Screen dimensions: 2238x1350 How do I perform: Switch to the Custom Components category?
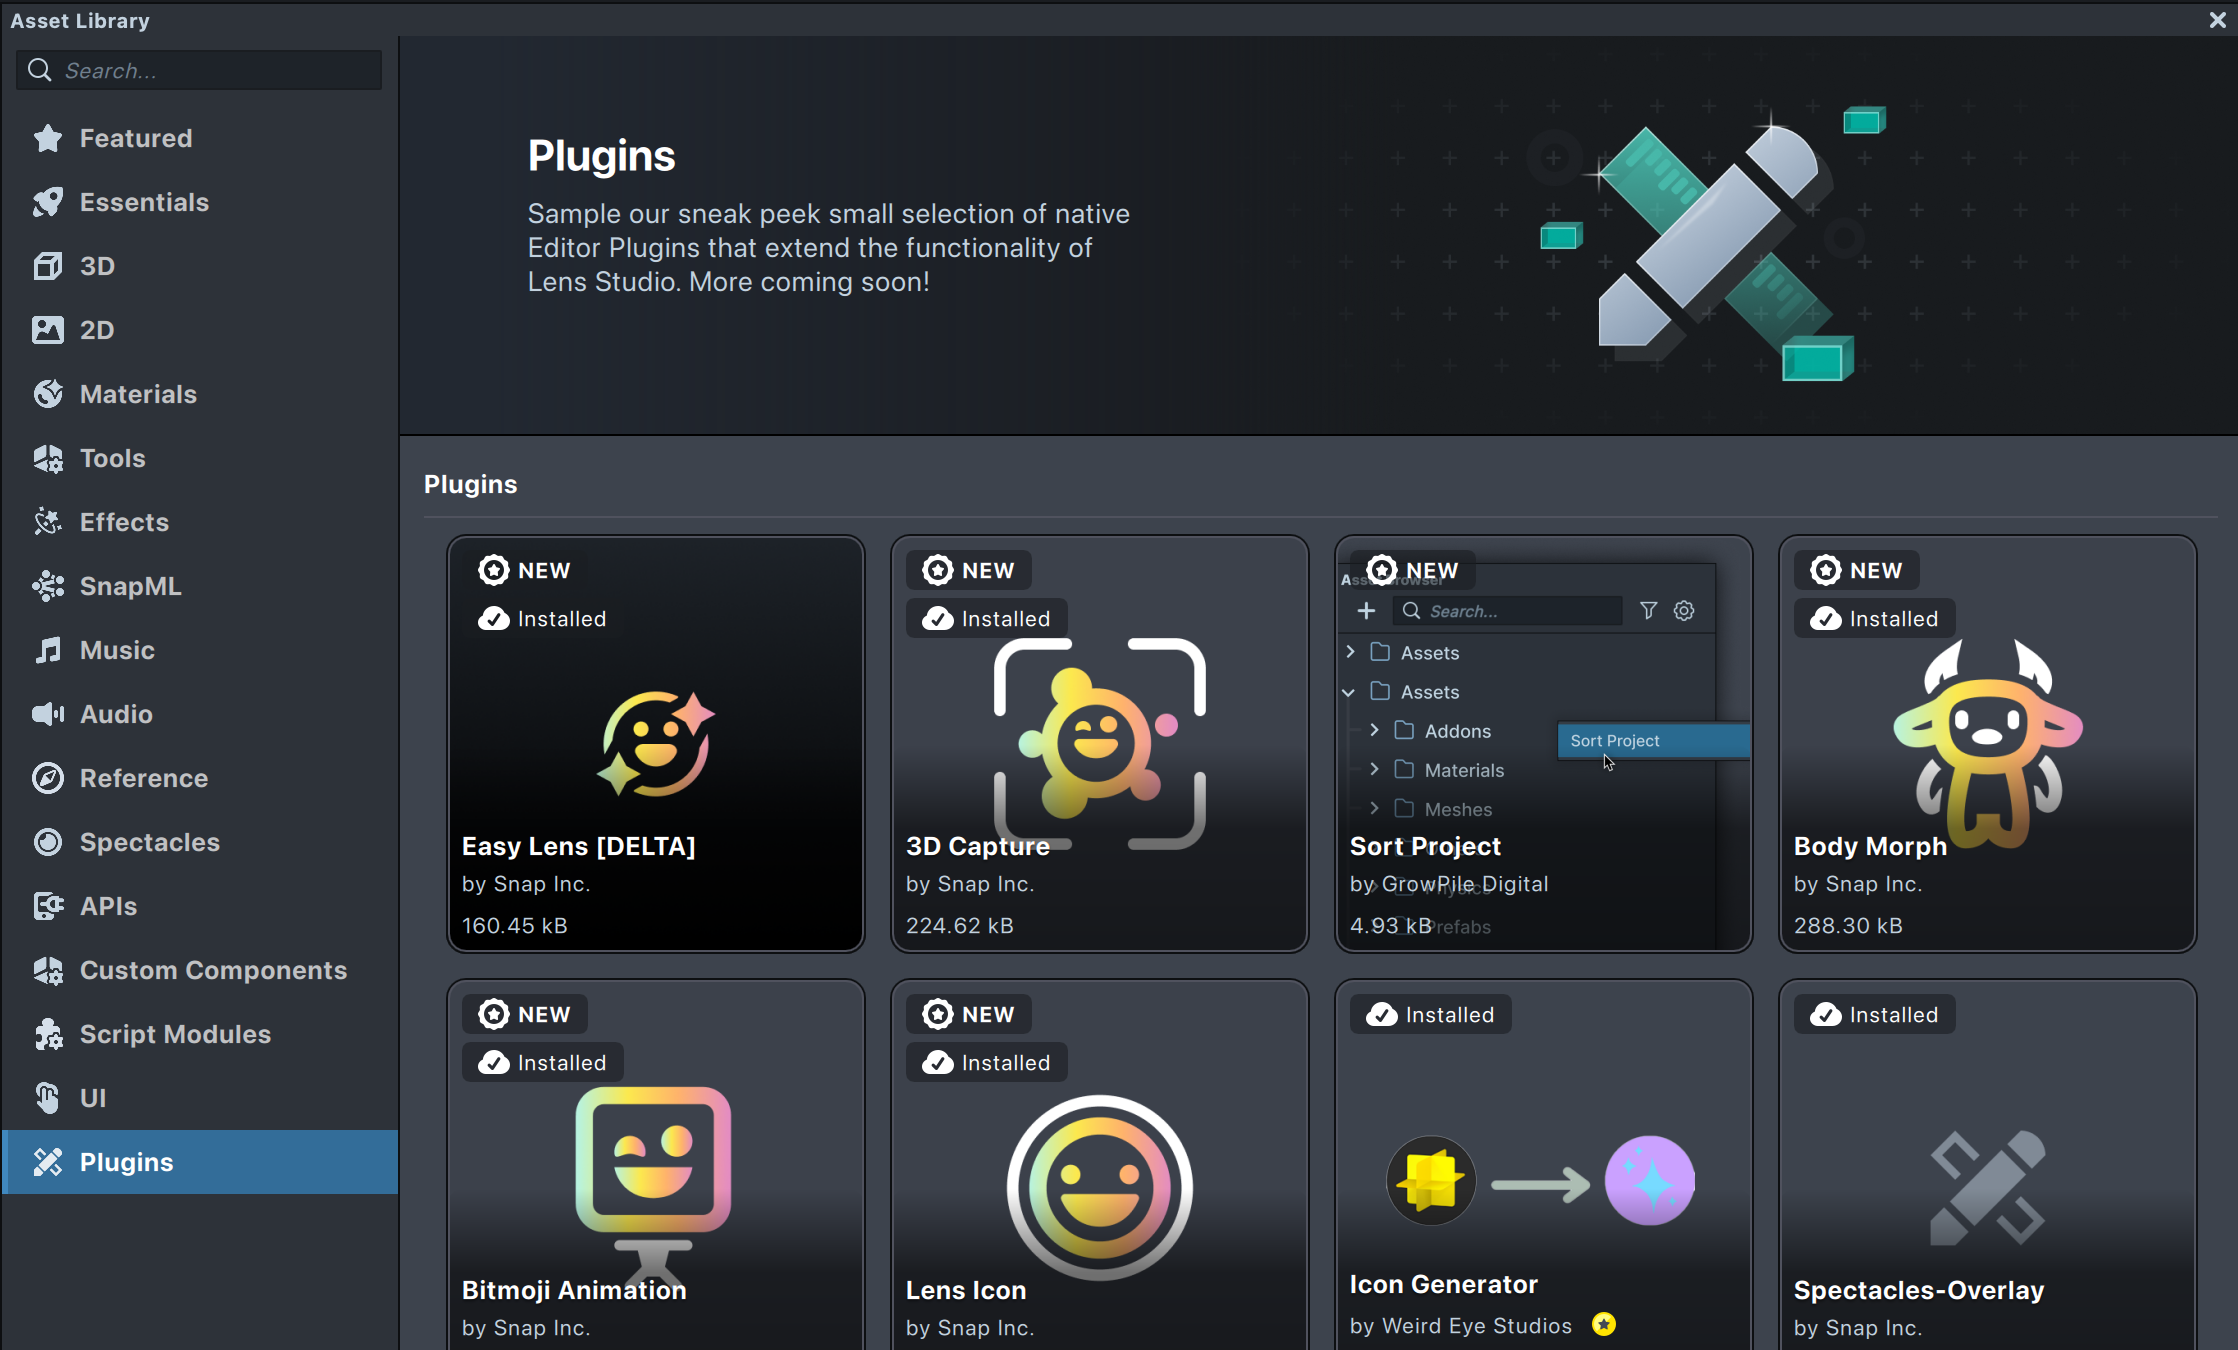[212, 970]
